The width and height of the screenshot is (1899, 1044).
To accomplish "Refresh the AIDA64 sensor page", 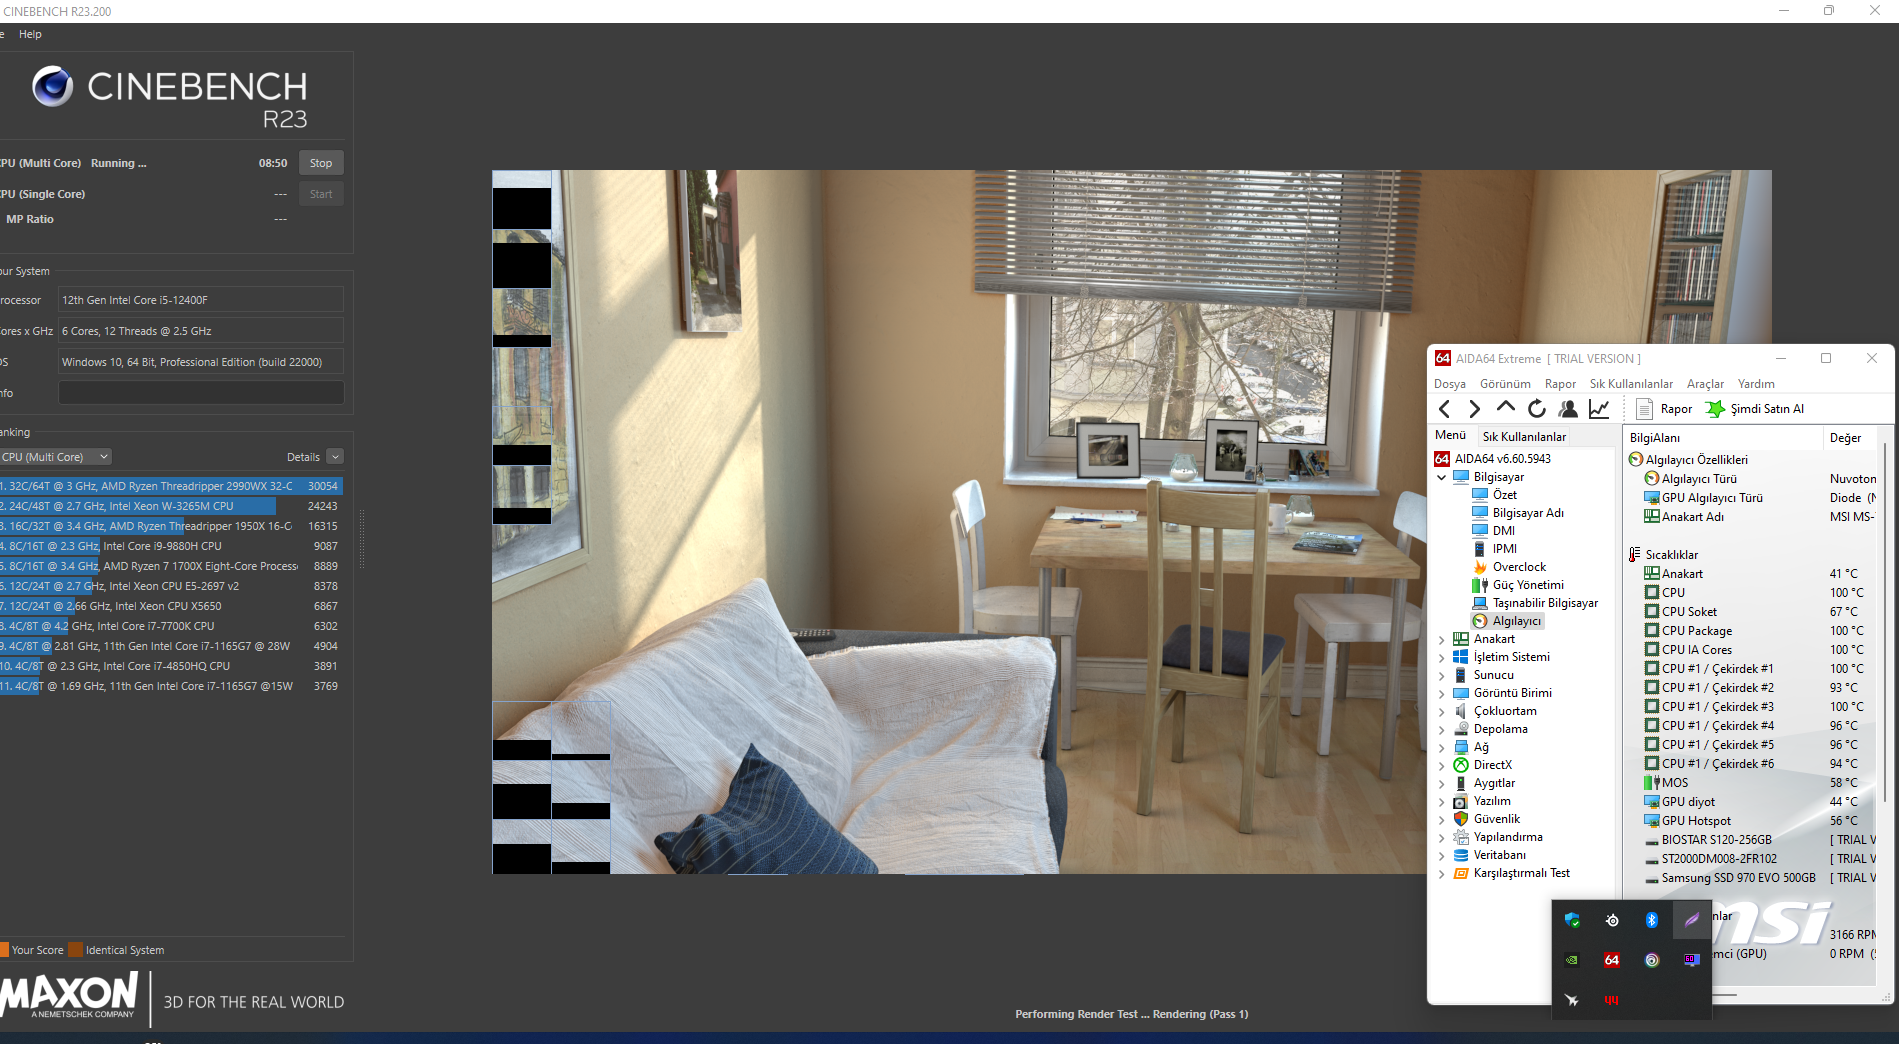I will pos(1537,409).
